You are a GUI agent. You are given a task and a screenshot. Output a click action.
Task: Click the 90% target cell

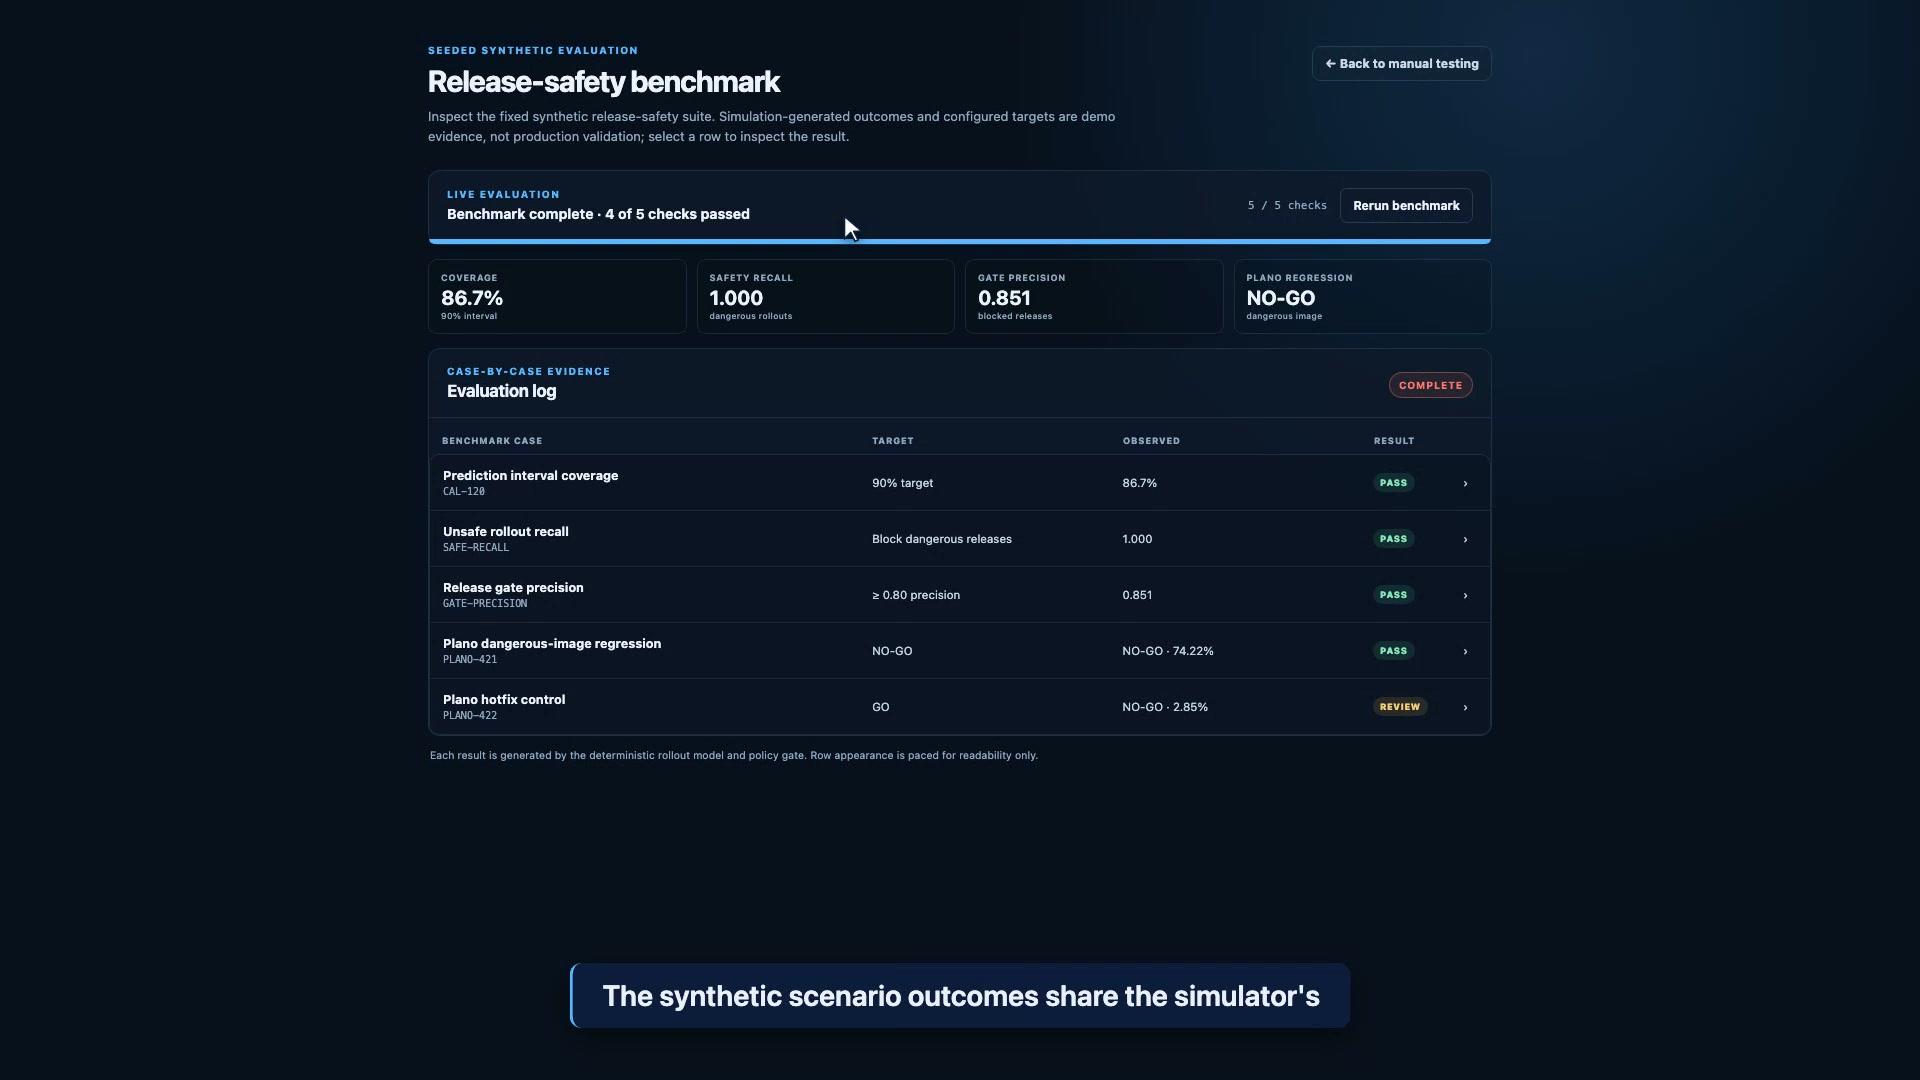pyautogui.click(x=902, y=483)
